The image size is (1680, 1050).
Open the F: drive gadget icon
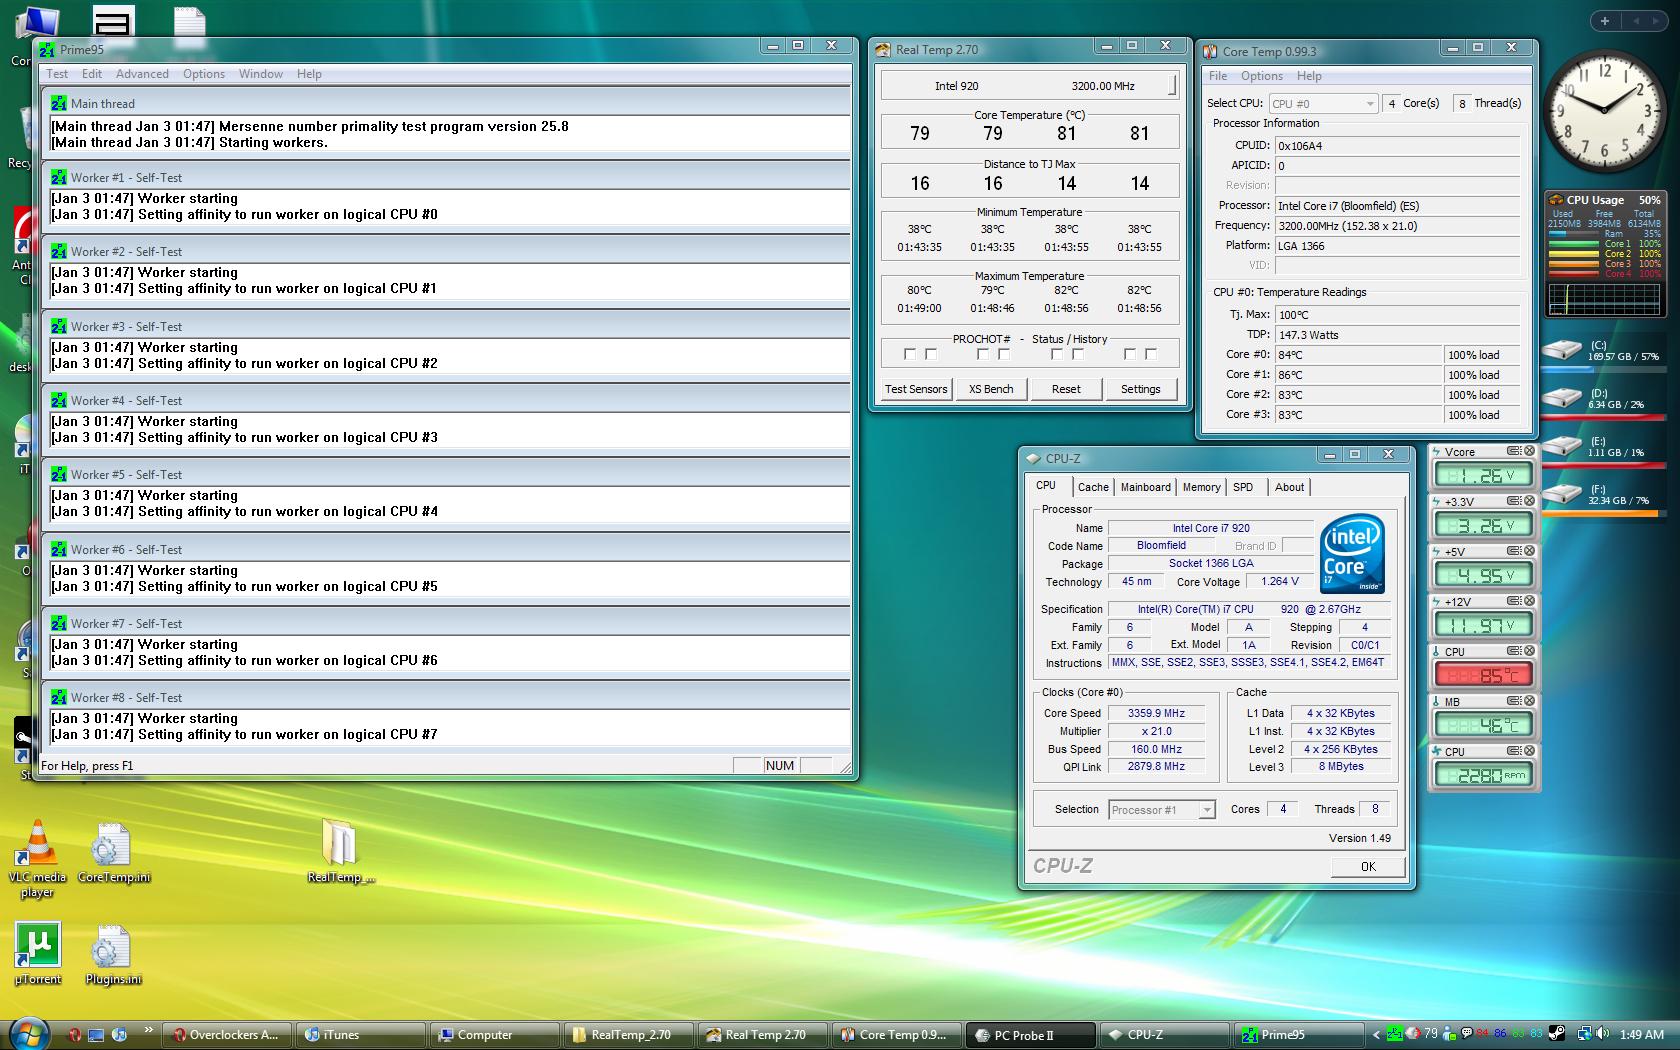coord(1562,495)
